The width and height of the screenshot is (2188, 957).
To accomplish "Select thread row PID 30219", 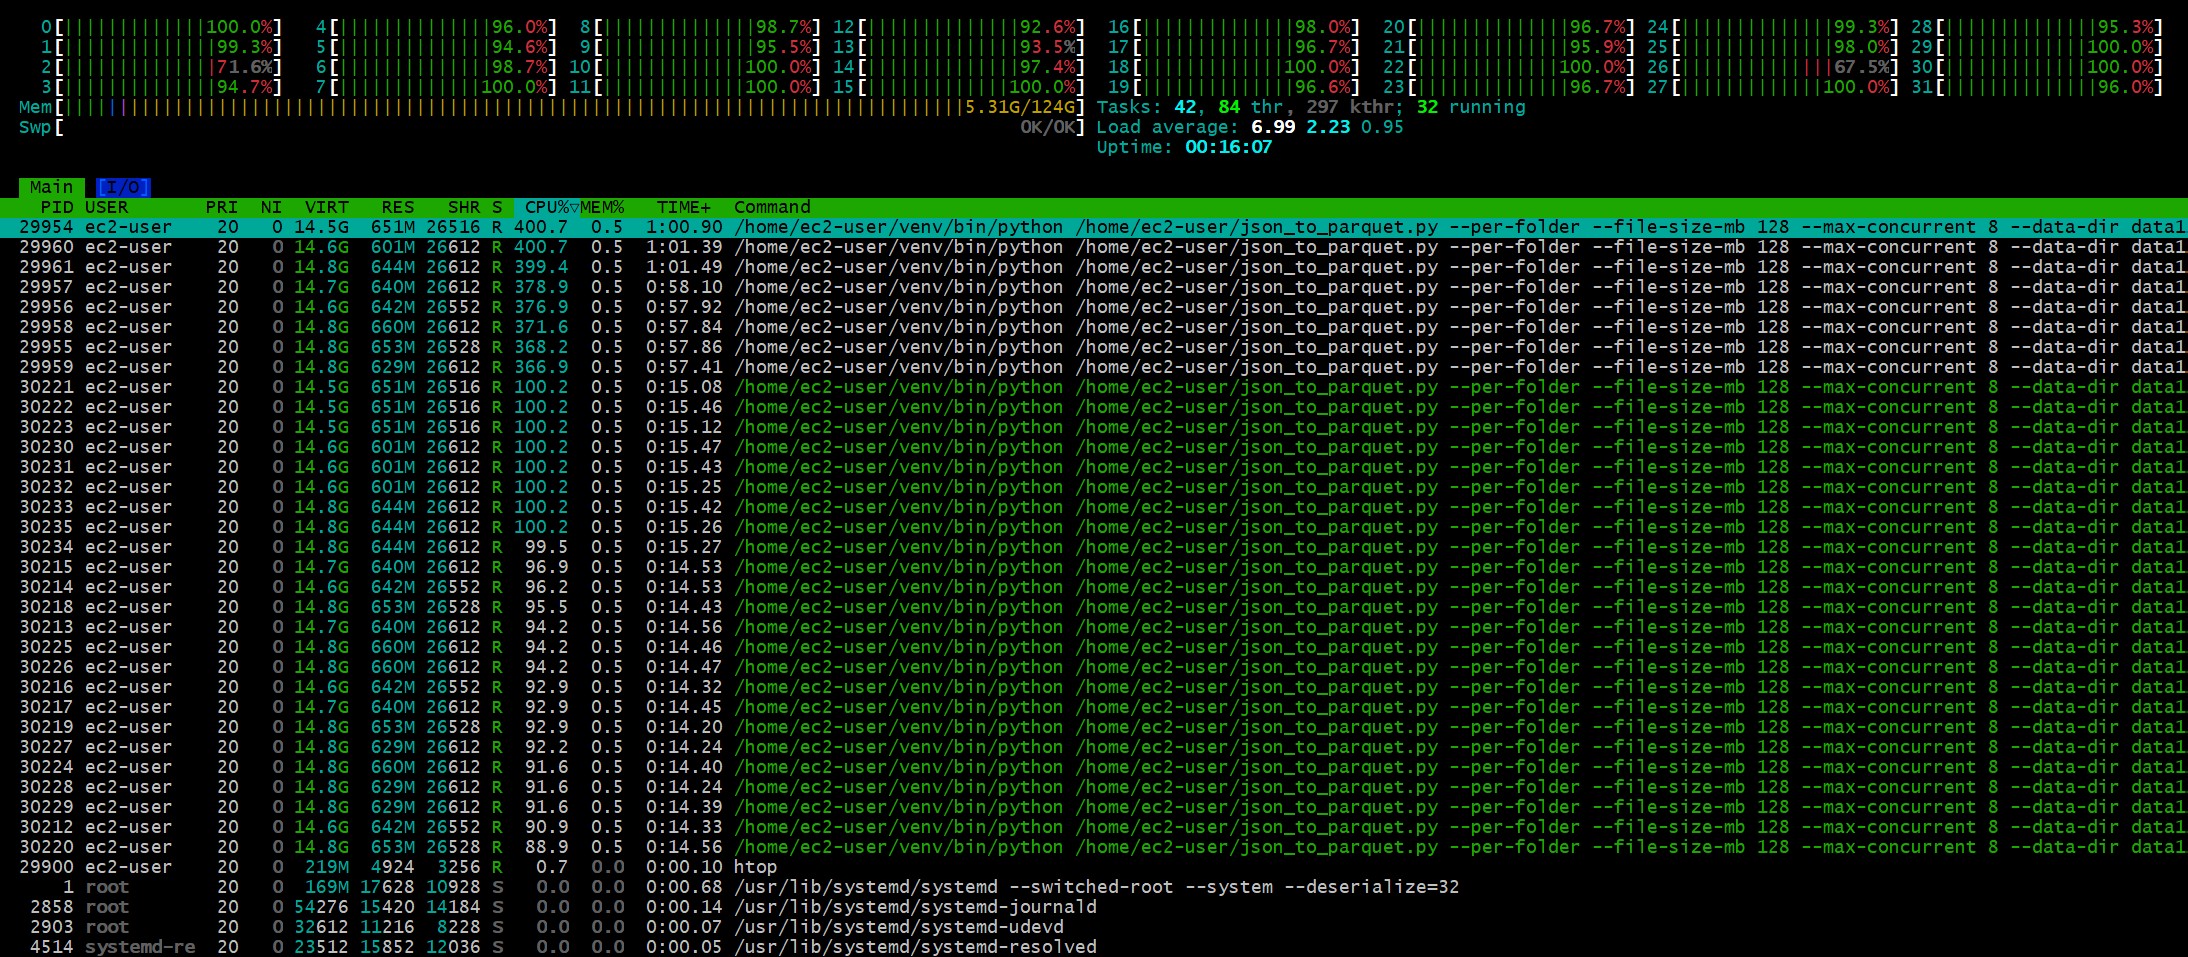I will 1094,727.
